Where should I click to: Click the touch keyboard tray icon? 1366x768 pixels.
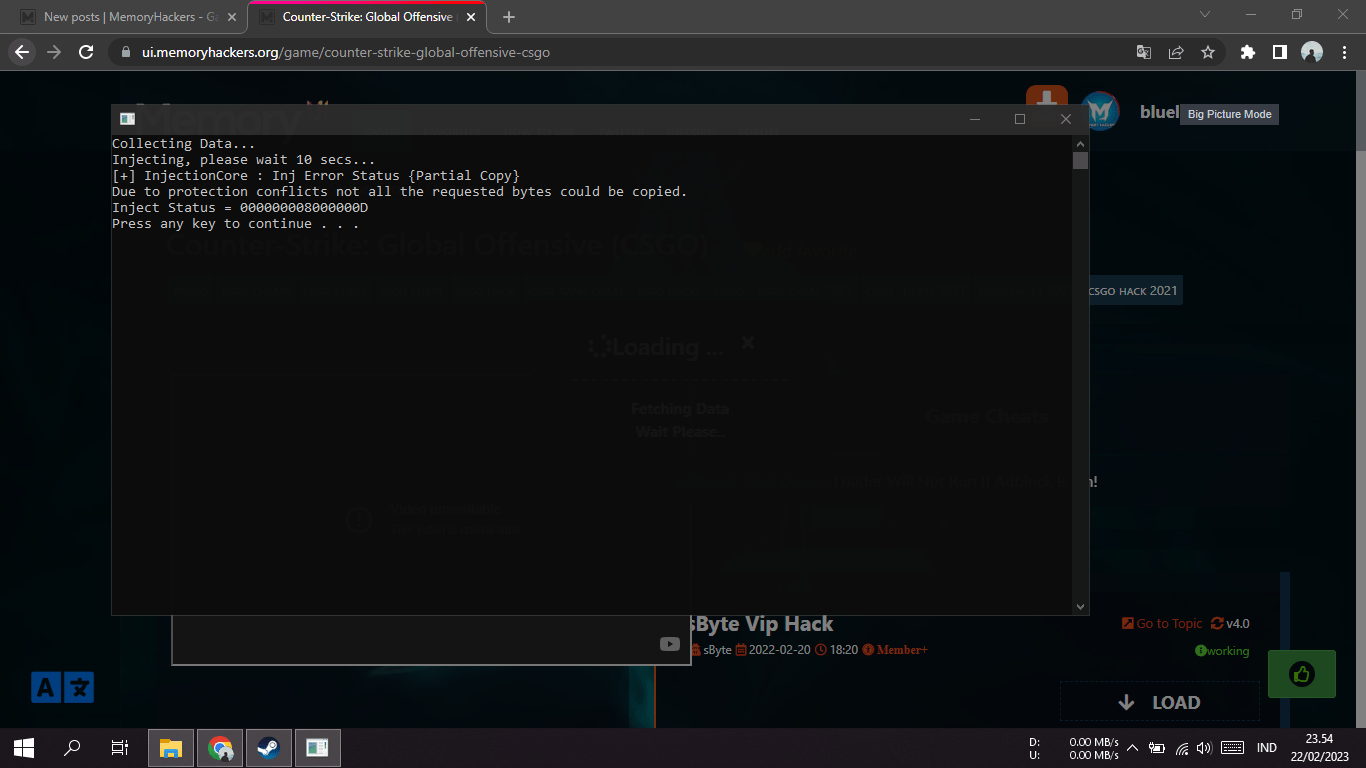click(x=1232, y=748)
